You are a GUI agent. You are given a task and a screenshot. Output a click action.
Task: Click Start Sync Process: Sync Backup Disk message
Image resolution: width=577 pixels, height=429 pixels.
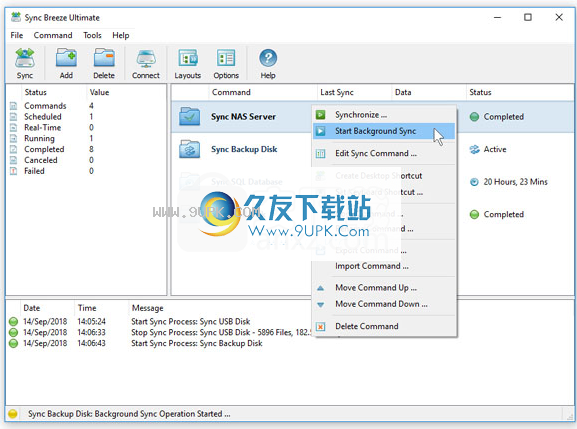point(197,343)
